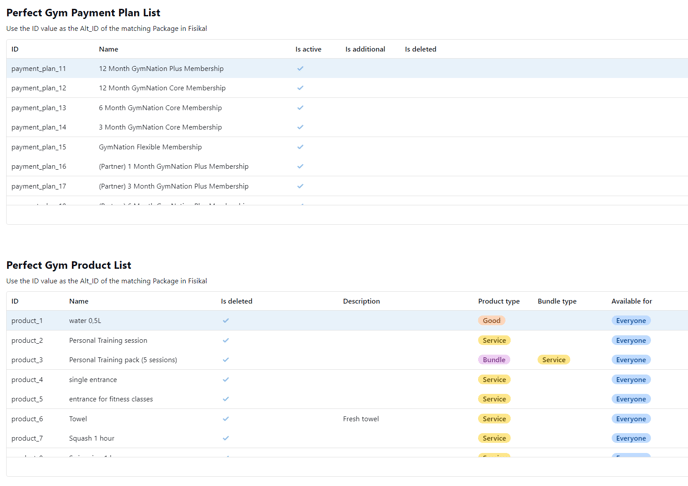Viewport: 688px width, 486px height.
Task: Click deleted checkmark for product_3
Action: [x=226, y=360]
